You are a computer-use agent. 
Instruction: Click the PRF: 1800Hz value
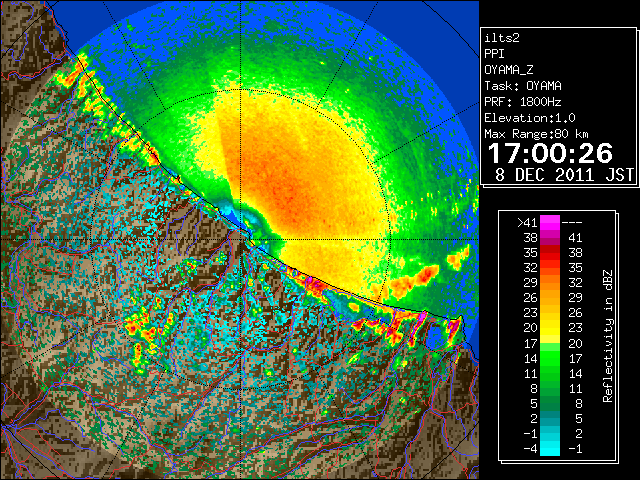coord(523,102)
